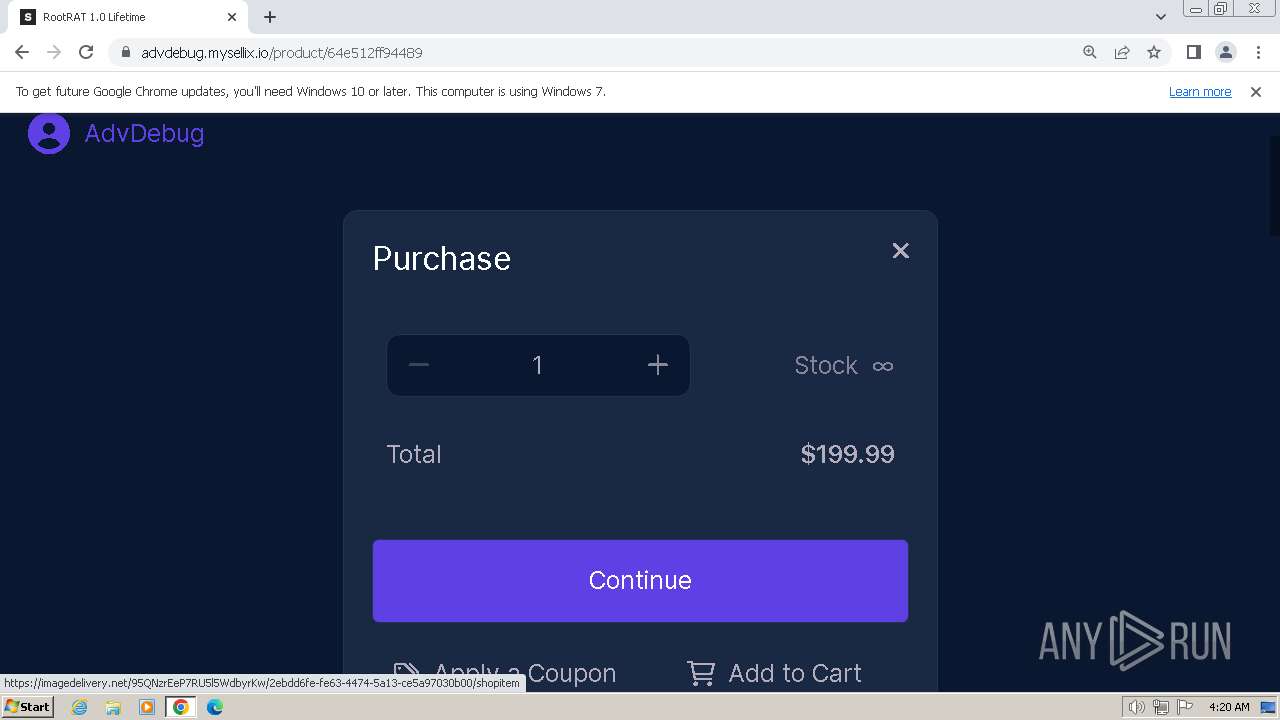Open the Chrome profile avatar button
This screenshot has width=1280, height=720.
coord(1226,52)
